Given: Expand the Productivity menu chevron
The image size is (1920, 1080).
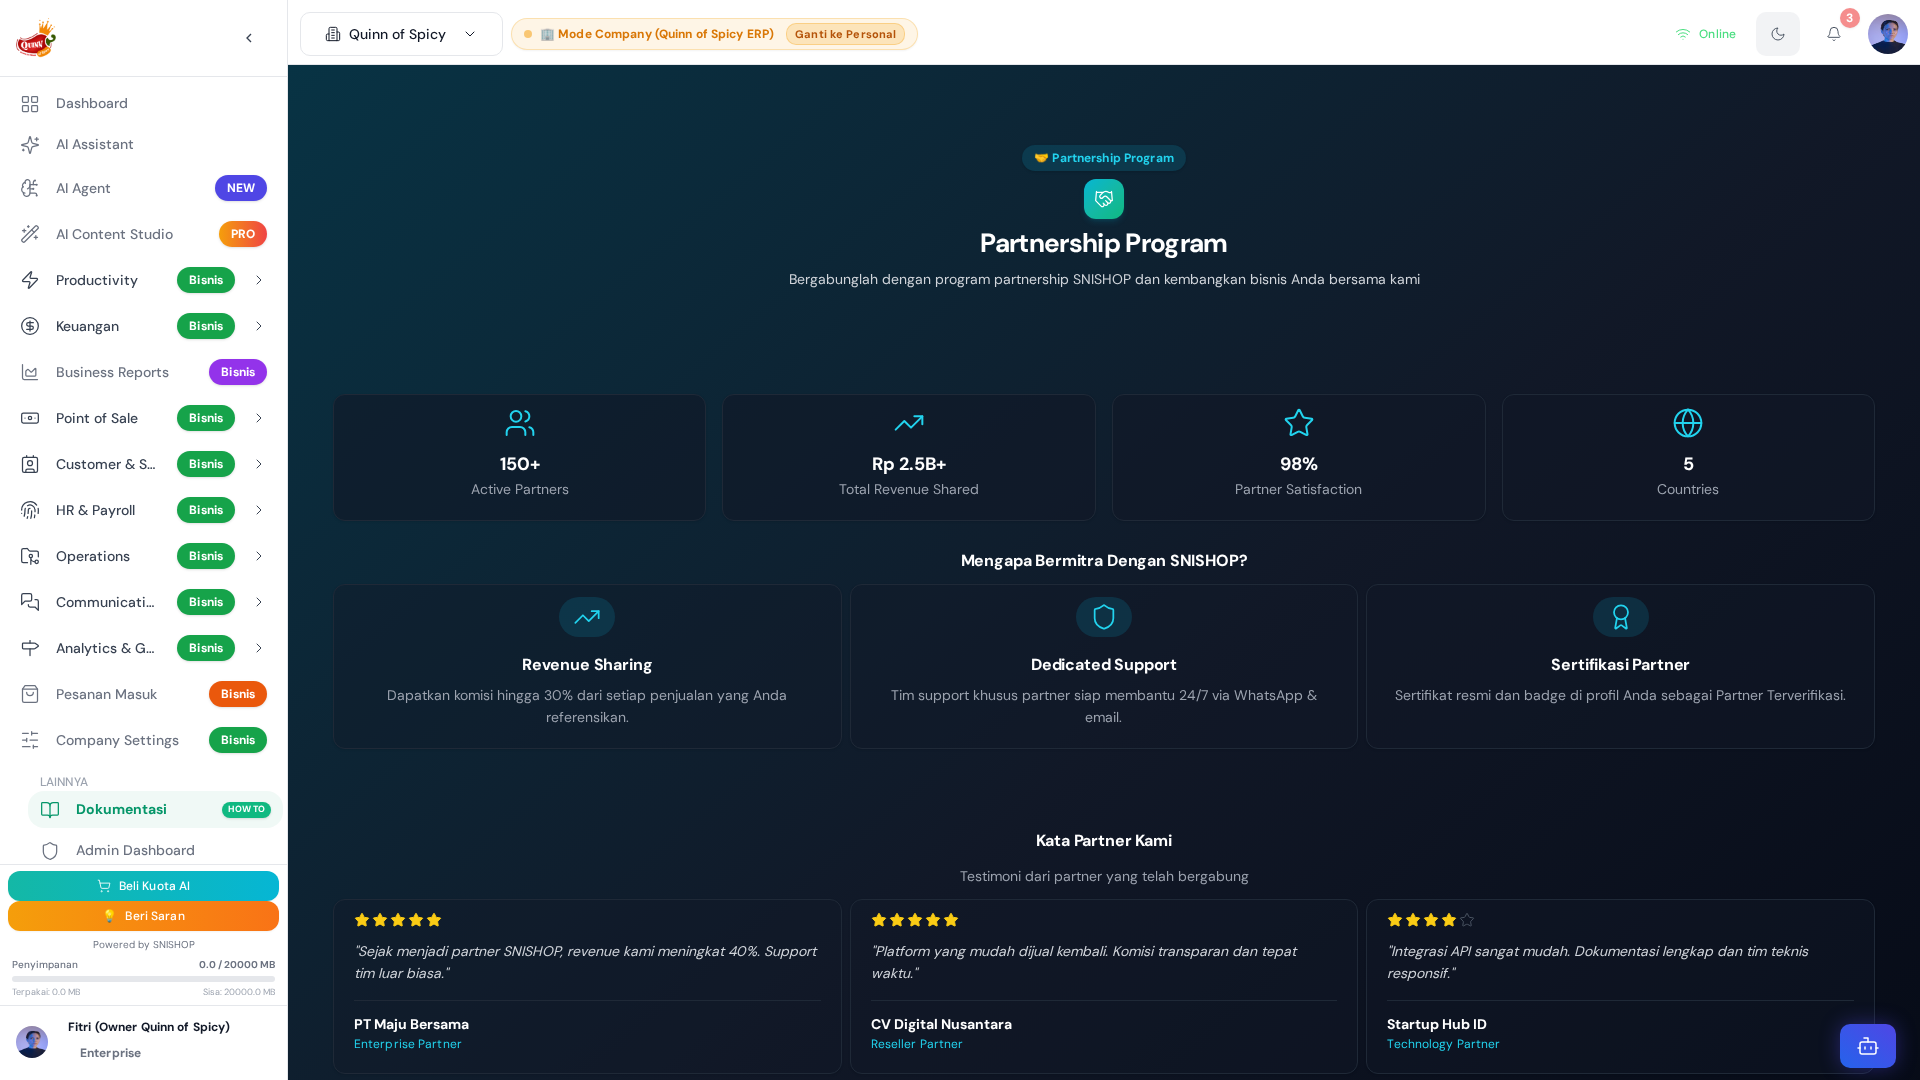Looking at the screenshot, I should point(258,280).
